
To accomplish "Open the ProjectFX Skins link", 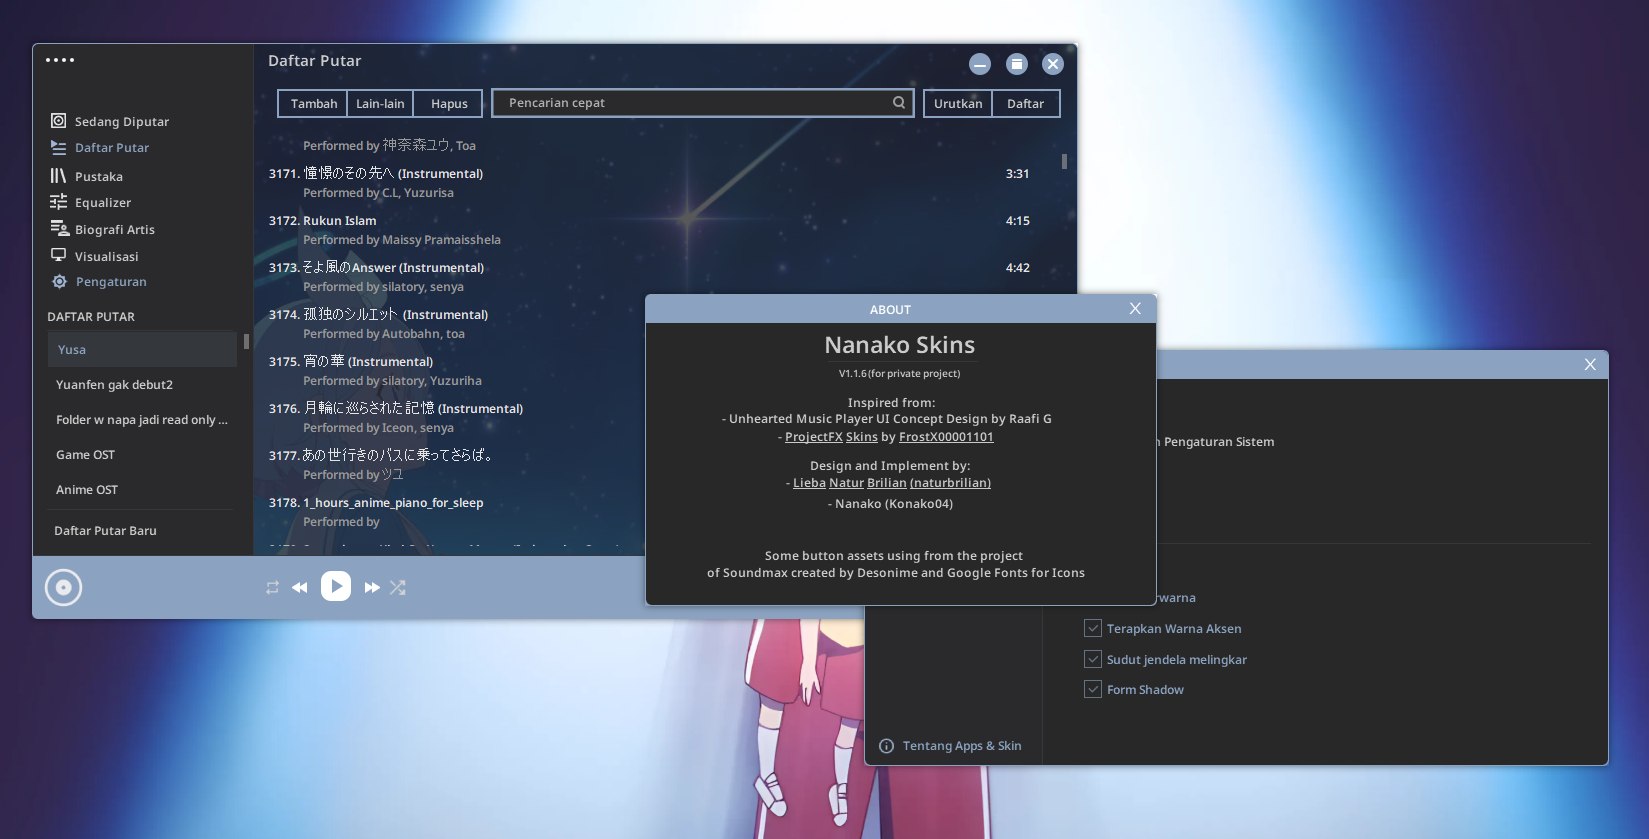I will tap(830, 437).
